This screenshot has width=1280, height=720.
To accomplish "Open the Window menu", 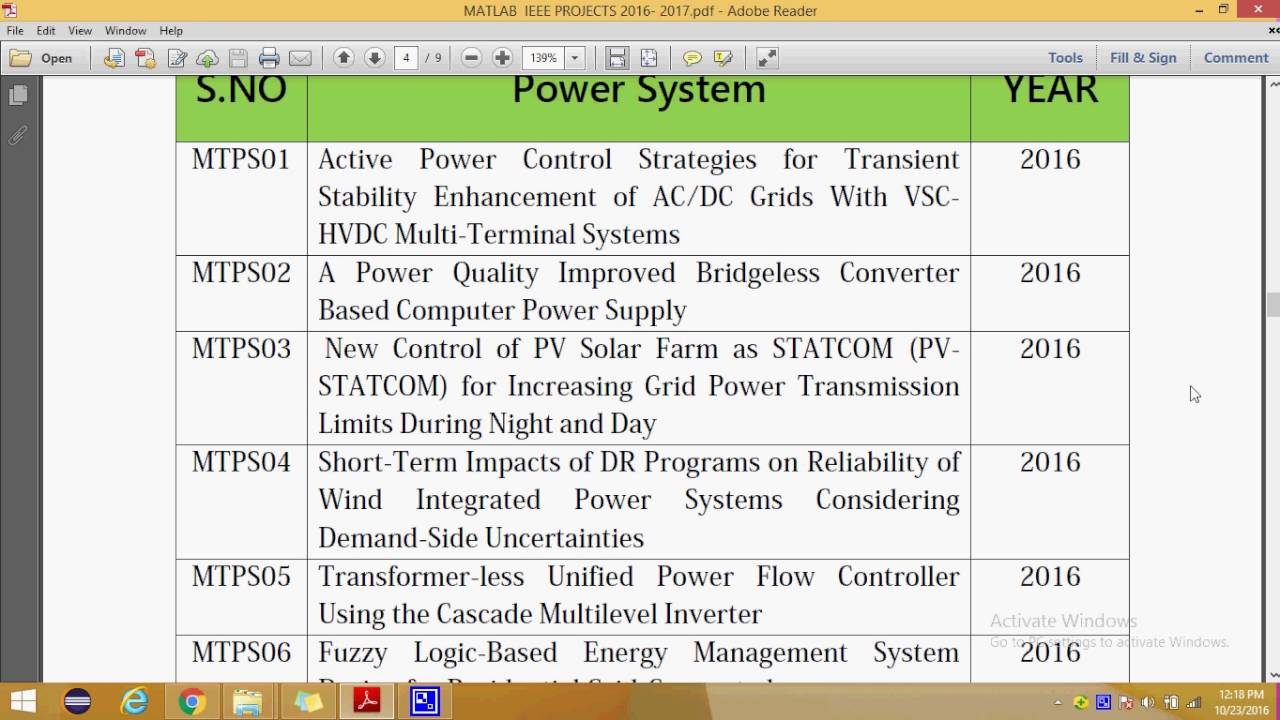I will coord(125,31).
